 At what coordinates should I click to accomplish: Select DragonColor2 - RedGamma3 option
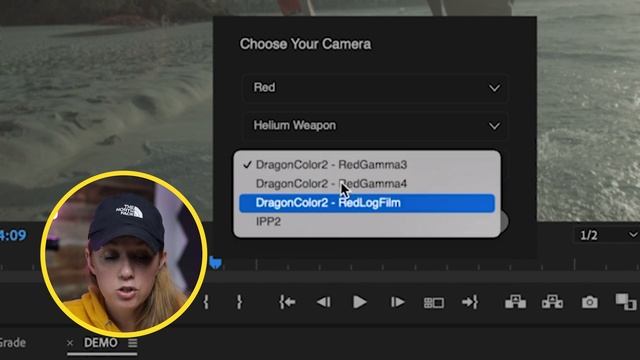click(x=367, y=165)
